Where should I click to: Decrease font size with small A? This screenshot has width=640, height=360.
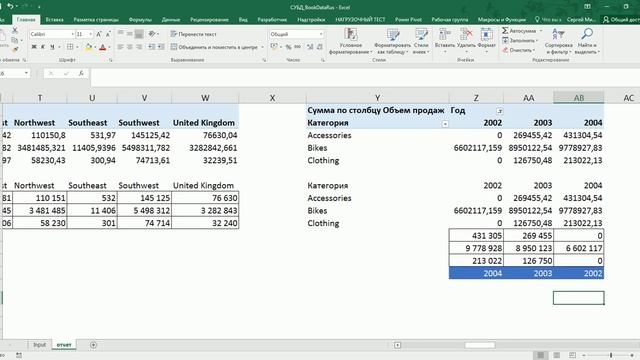click(x=108, y=34)
